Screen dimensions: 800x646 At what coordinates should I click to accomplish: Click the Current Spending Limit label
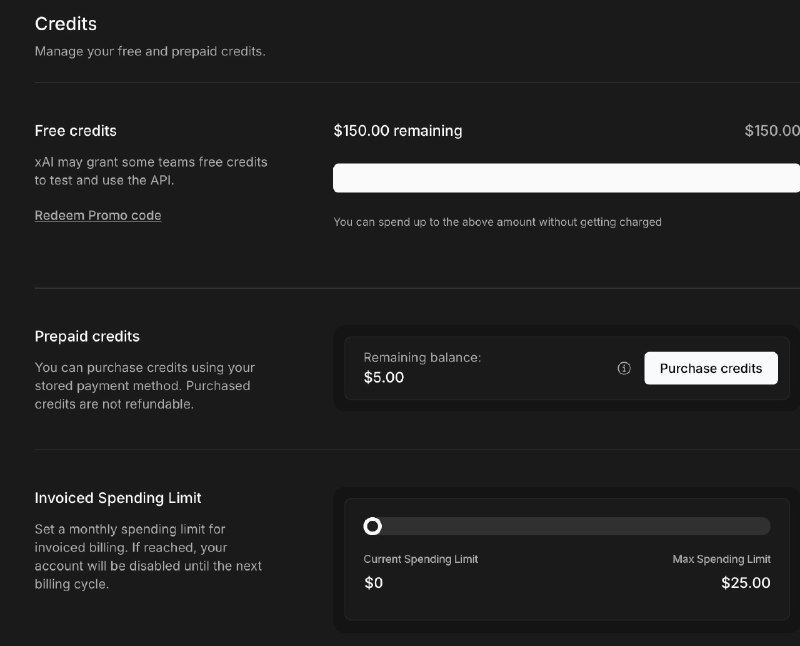(420, 559)
